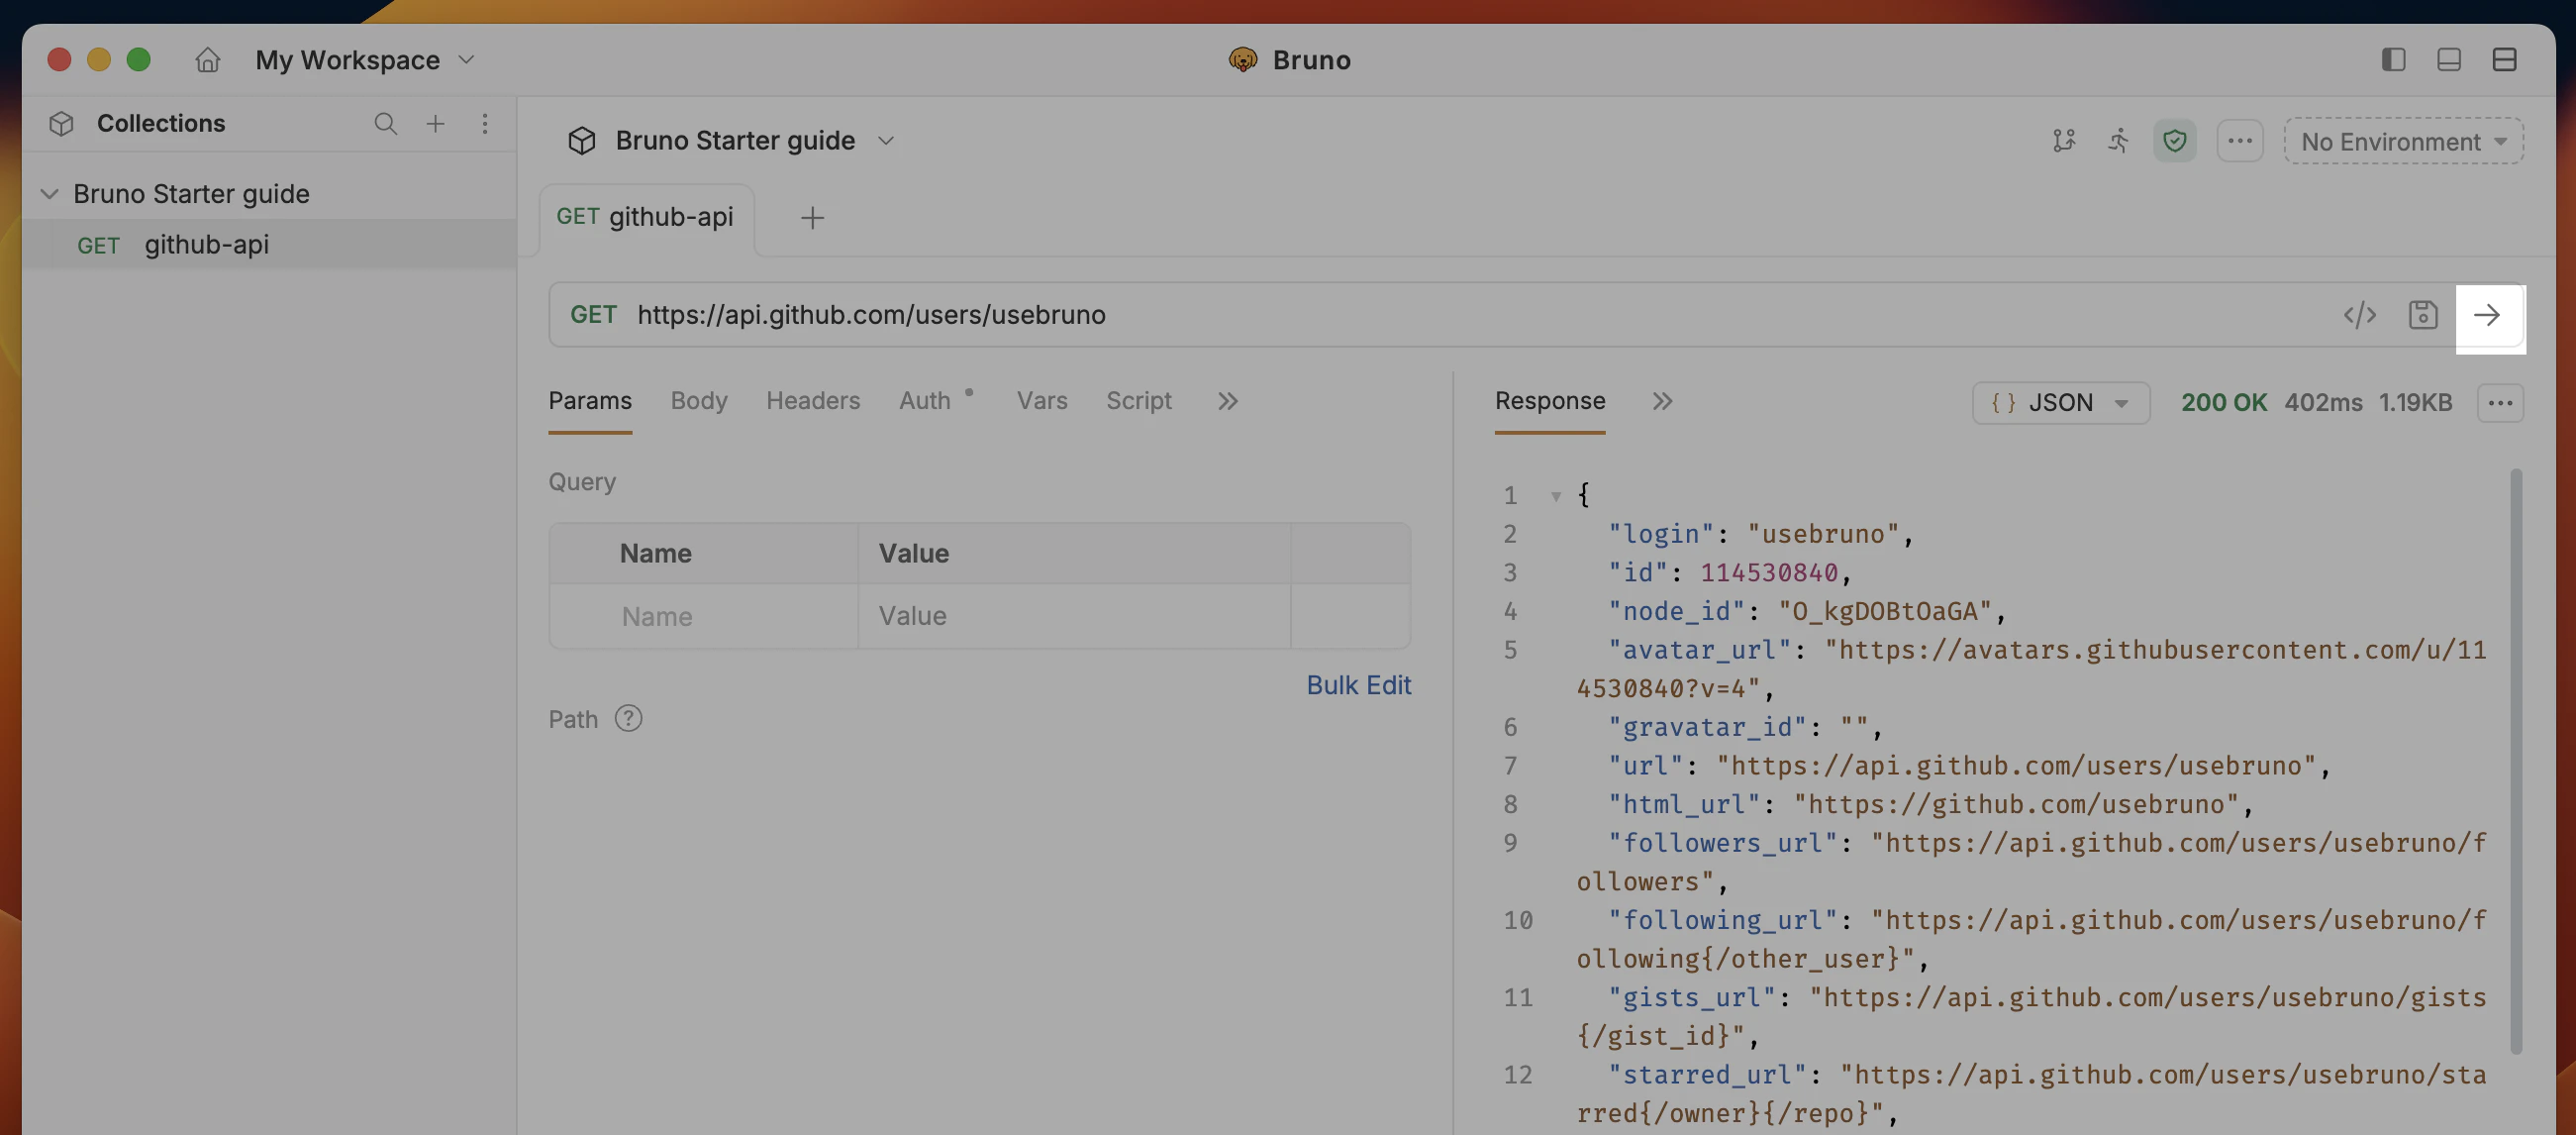Toggle the bottom panel layout icon
This screenshot has height=1135, width=2576.
2448,60
